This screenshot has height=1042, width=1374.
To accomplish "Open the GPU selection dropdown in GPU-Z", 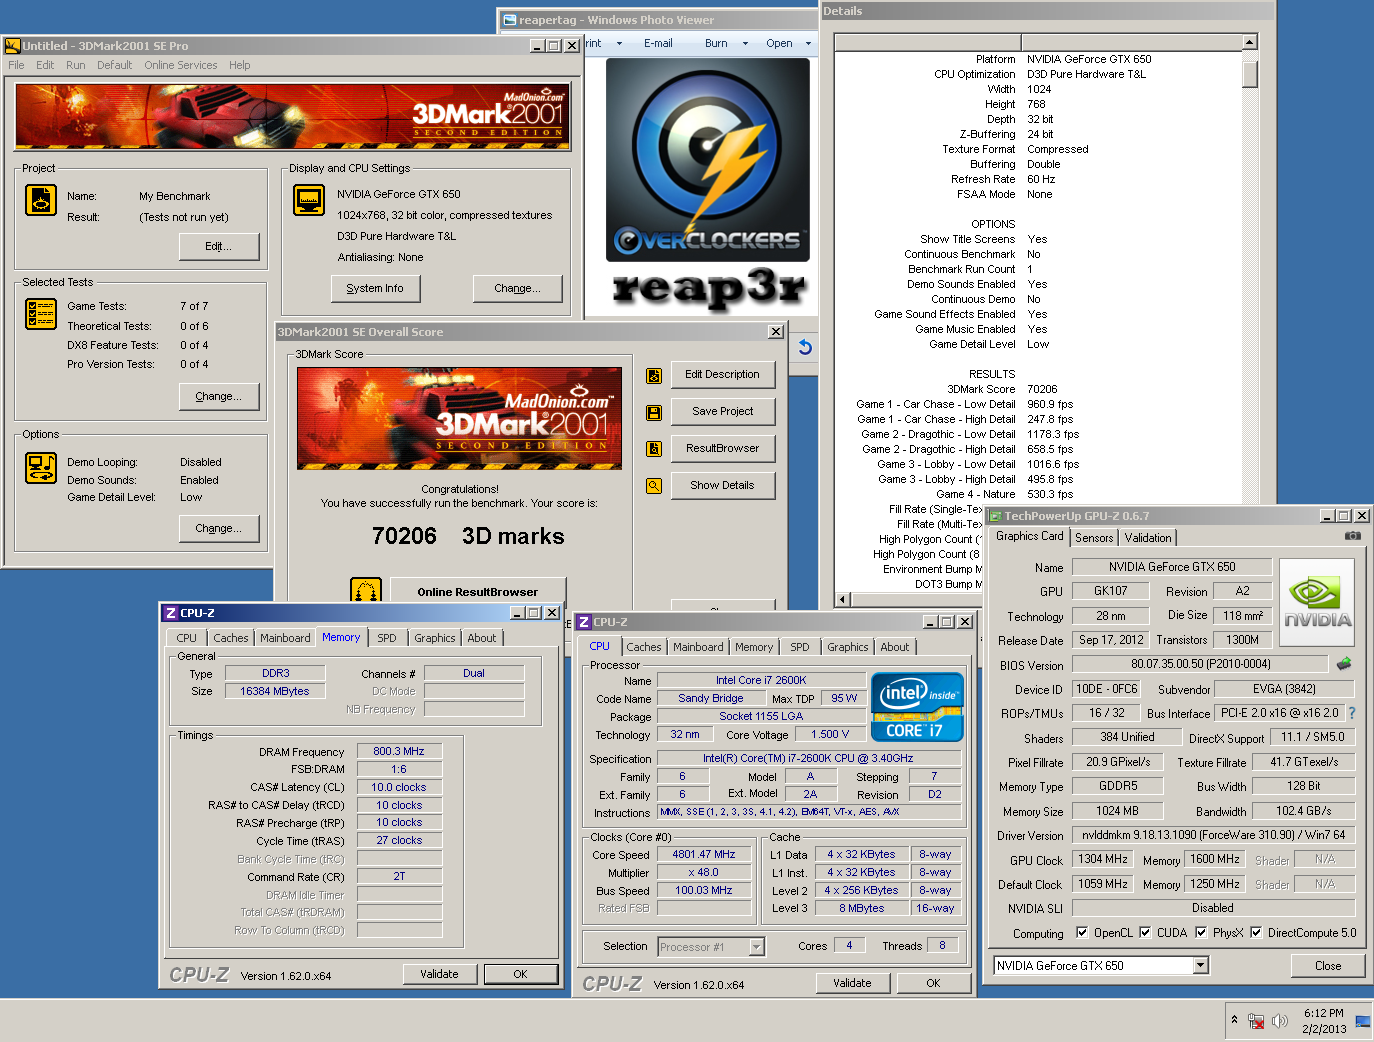I will [1201, 966].
